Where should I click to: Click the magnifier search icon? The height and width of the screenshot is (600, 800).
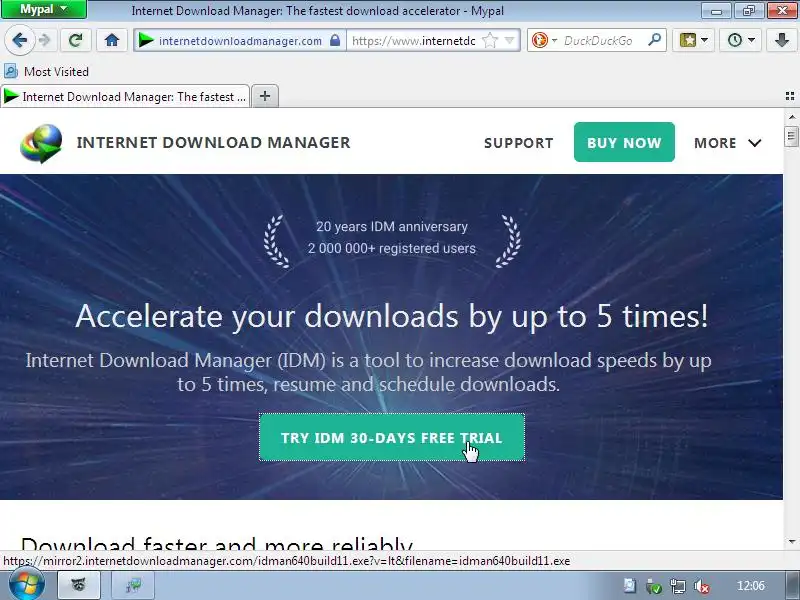pos(654,40)
